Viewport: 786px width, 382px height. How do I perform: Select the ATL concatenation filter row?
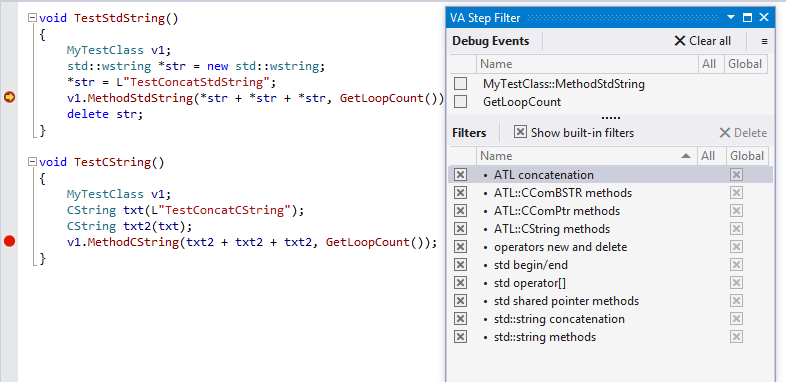click(611, 174)
